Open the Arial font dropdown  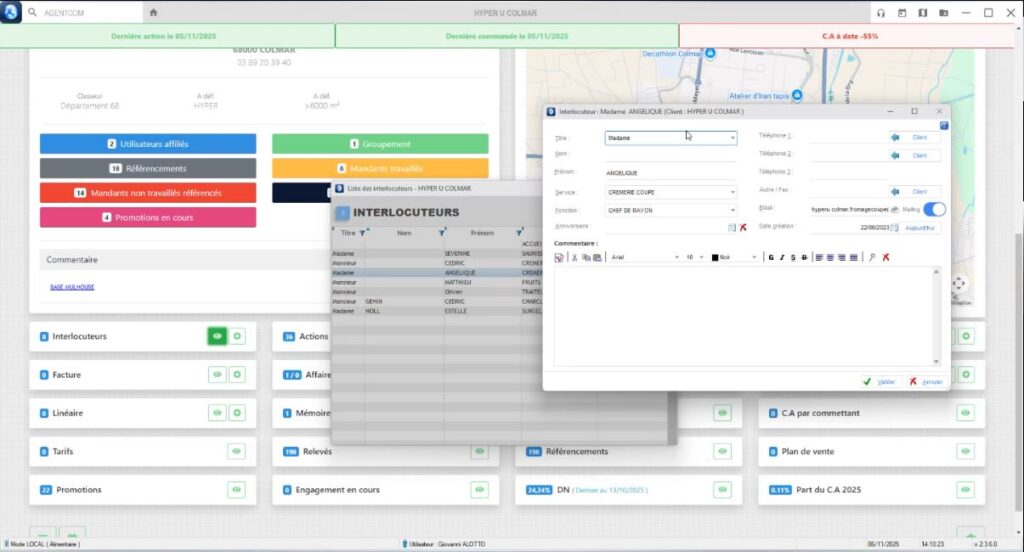(x=645, y=257)
